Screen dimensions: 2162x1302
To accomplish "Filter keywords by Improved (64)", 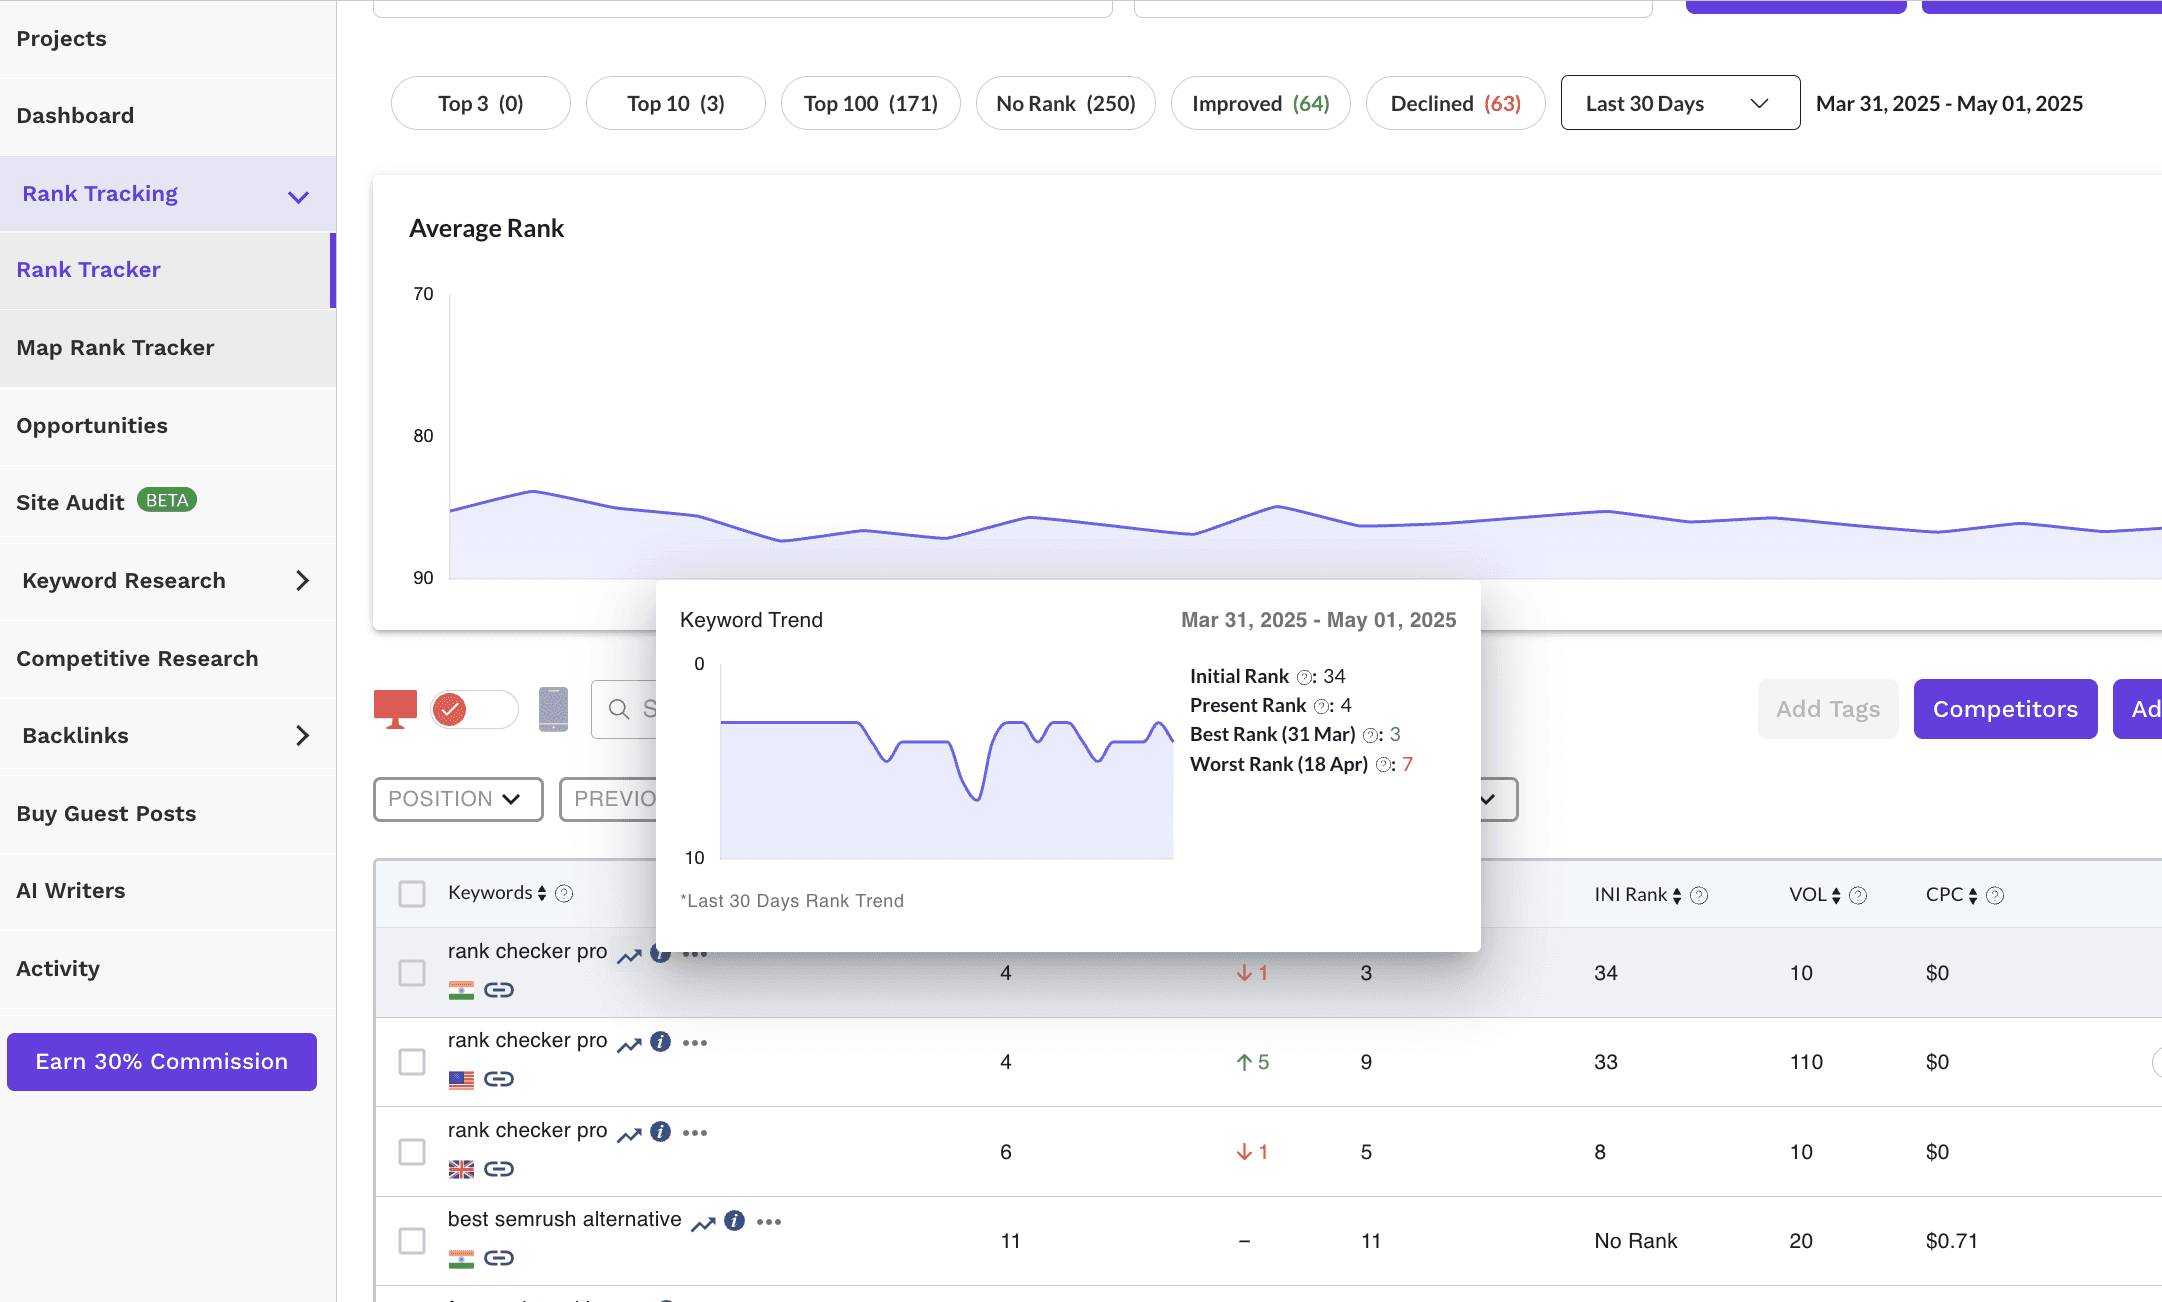I will [1260, 103].
